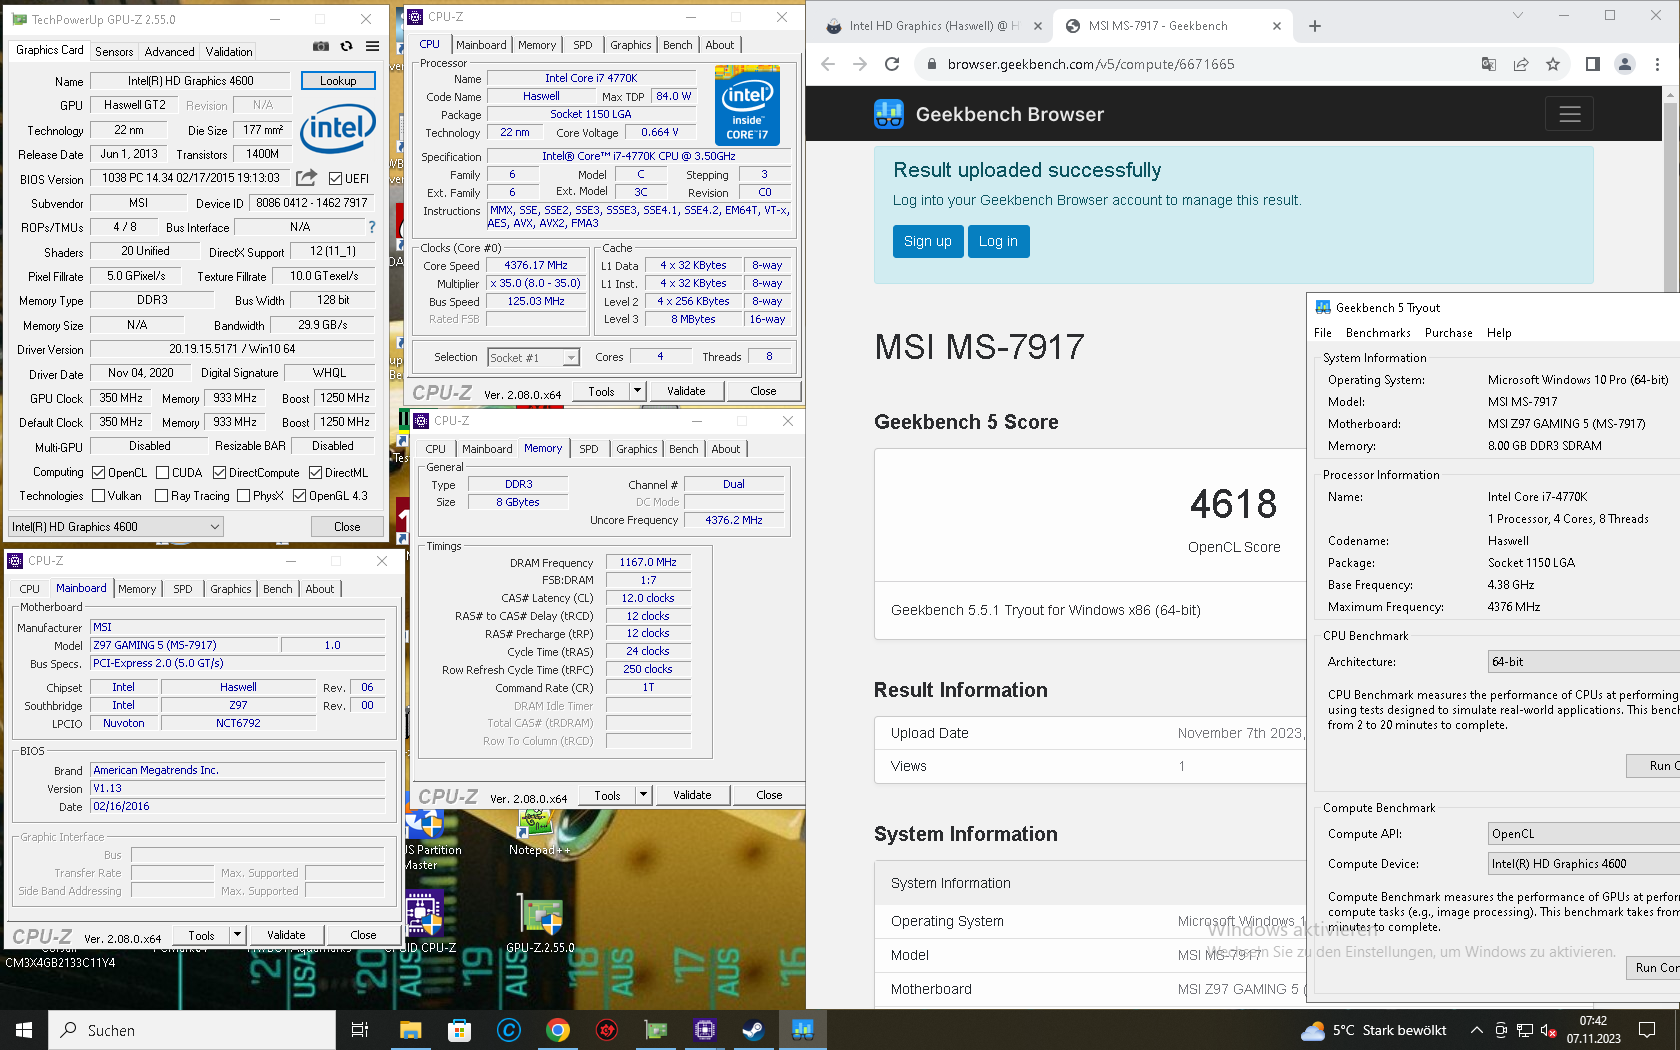This screenshot has width=1680, height=1050.
Task: Toggle OpenGL 4.3 checkbox
Action: coord(299,496)
